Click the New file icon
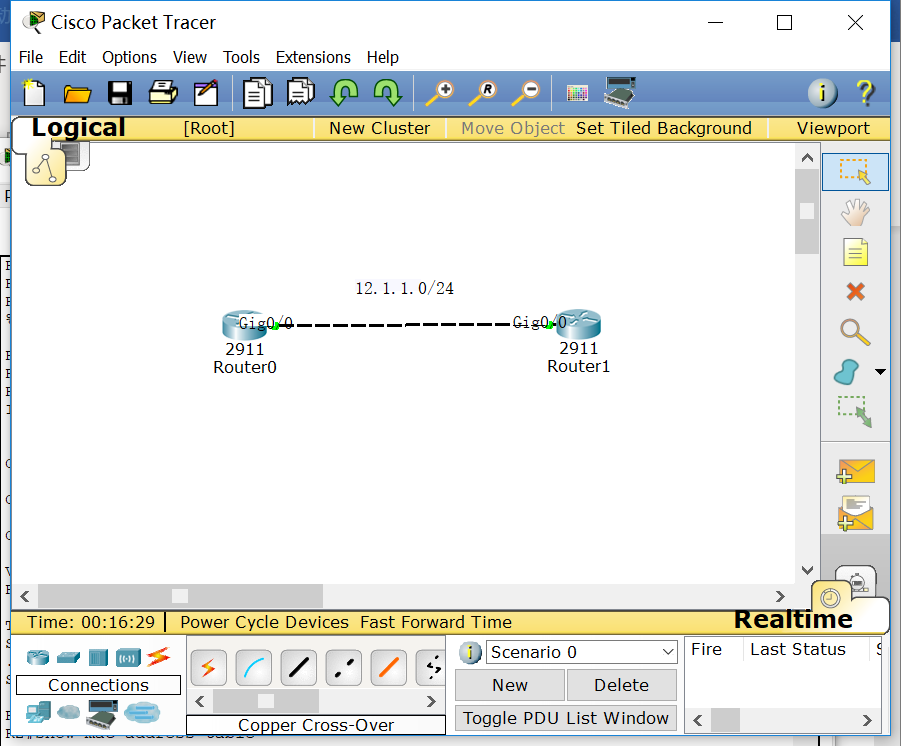 [x=34, y=93]
